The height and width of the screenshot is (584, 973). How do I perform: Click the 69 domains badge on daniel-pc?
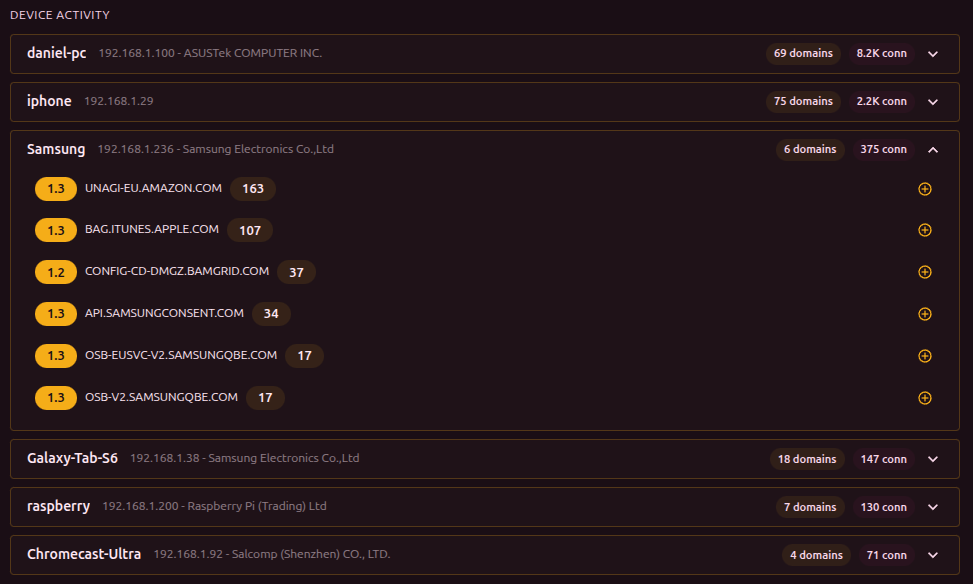coord(803,53)
